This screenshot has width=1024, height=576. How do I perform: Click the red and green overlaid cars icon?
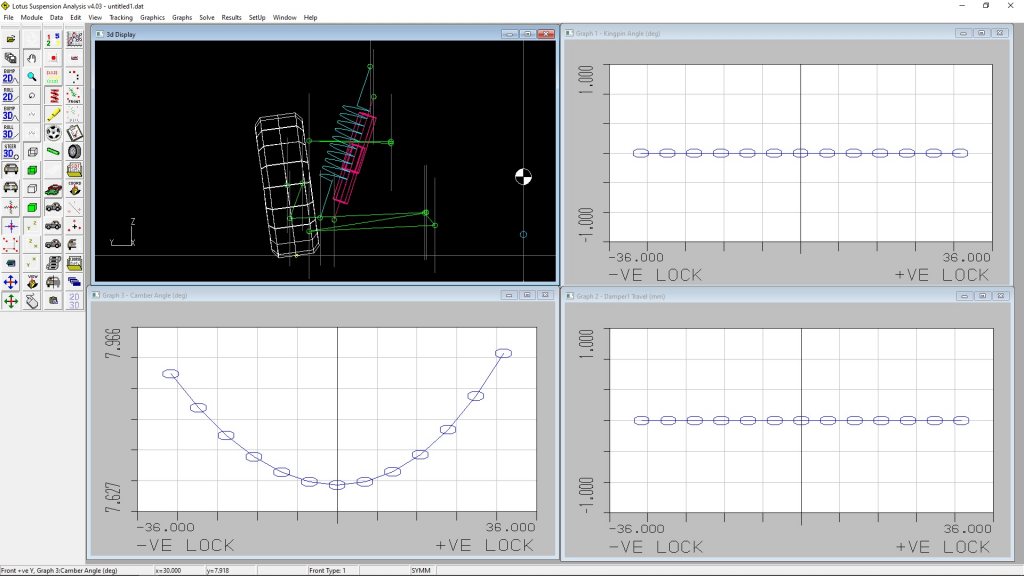point(53,189)
